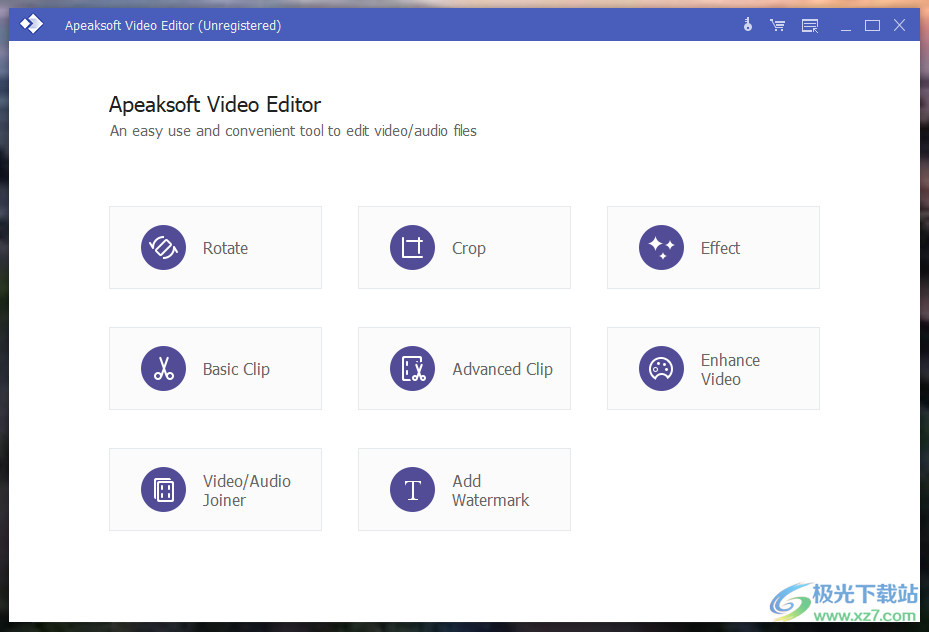Click the Apeaksoft logo in title bar
Screen dimensions: 929x632
click(x=31, y=24)
